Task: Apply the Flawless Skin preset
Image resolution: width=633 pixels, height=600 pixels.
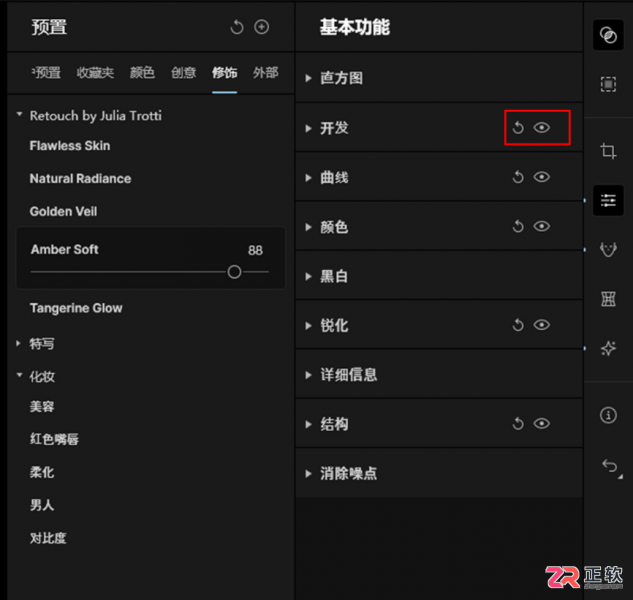Action: [x=70, y=146]
